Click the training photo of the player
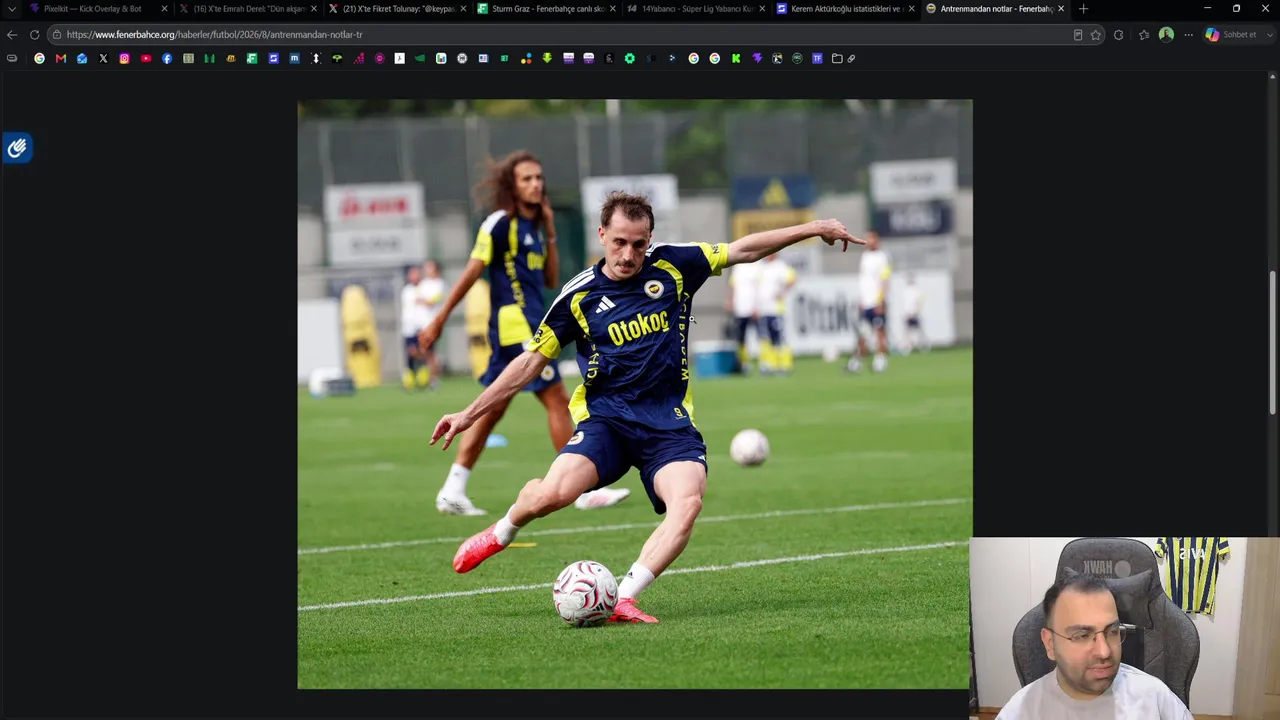Viewport: 1280px width, 720px height. 634,394
